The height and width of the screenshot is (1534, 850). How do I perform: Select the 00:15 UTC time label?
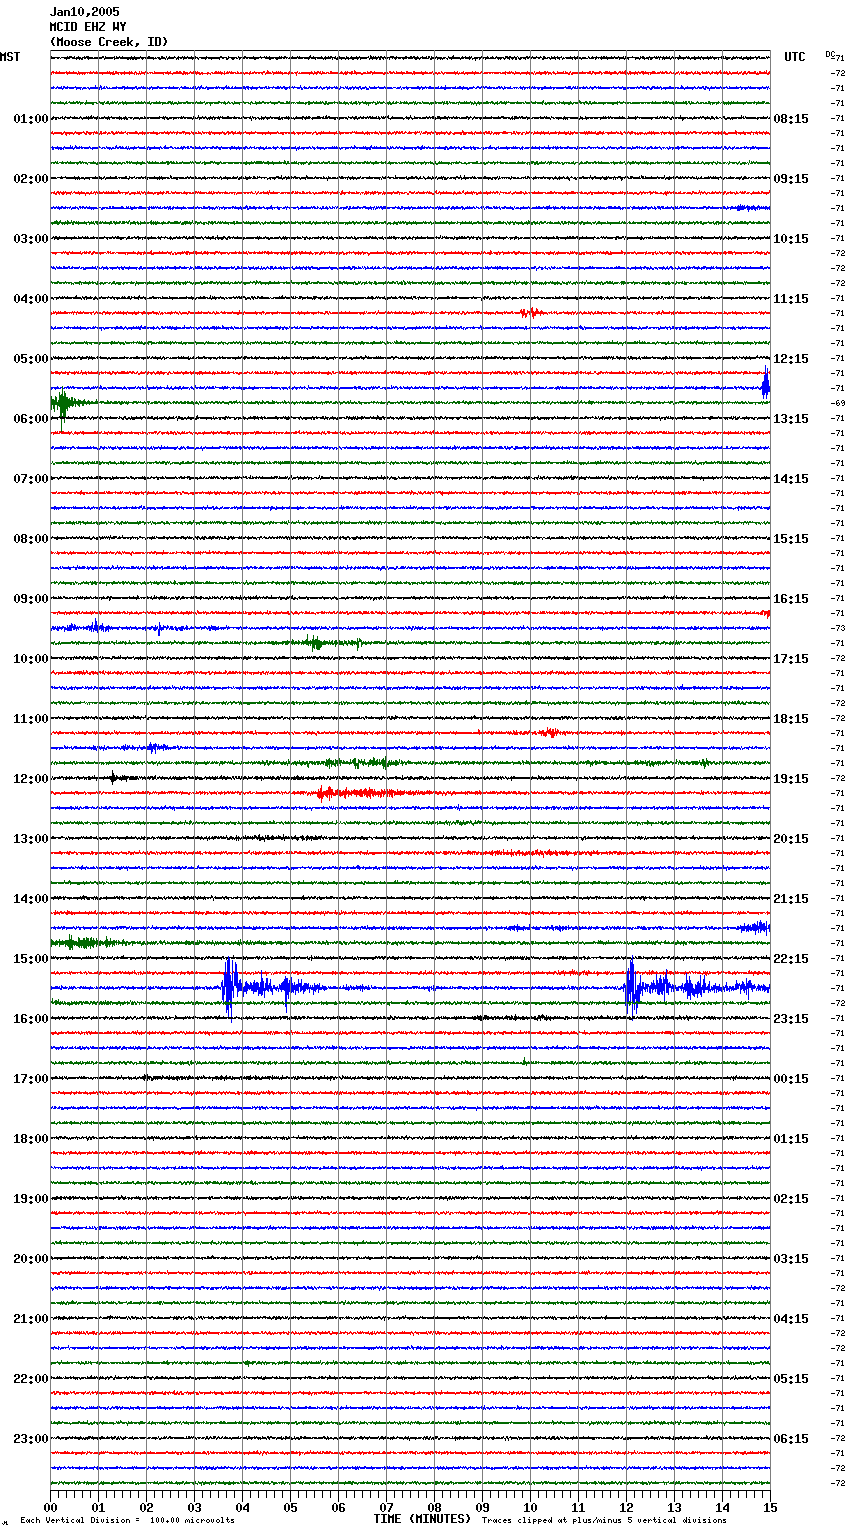click(791, 1079)
